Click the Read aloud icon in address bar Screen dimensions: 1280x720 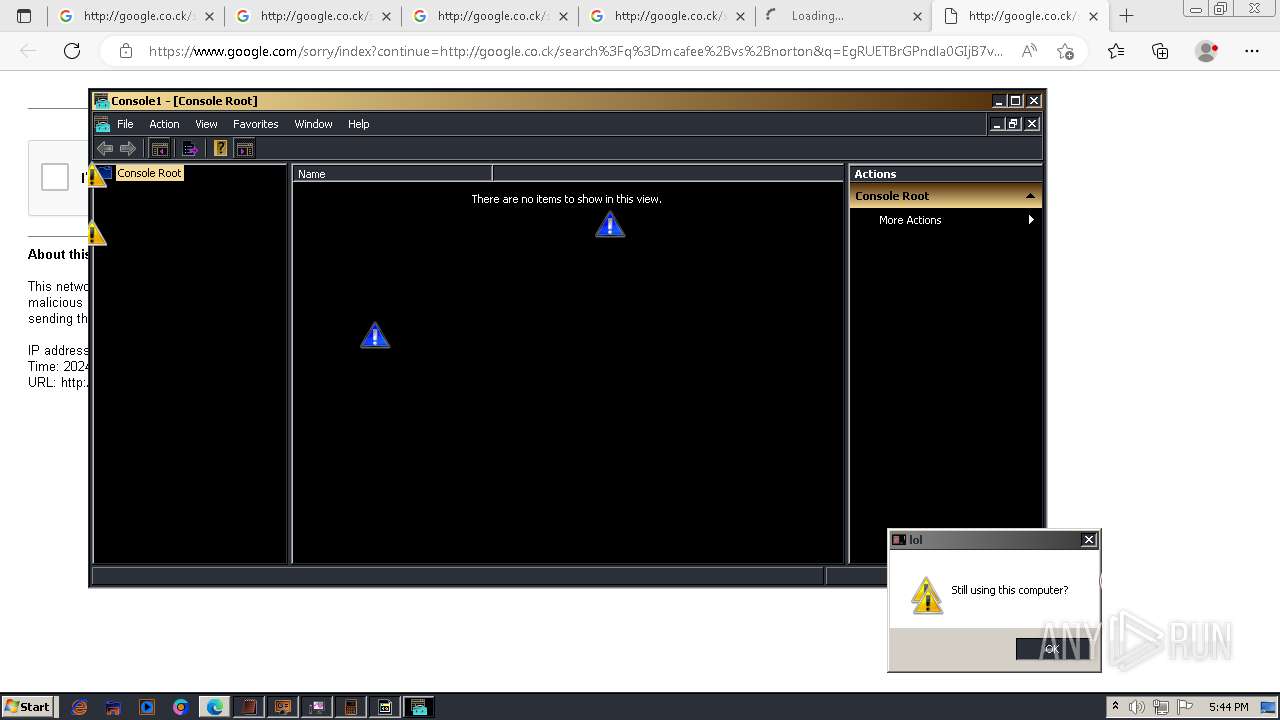(x=1029, y=51)
